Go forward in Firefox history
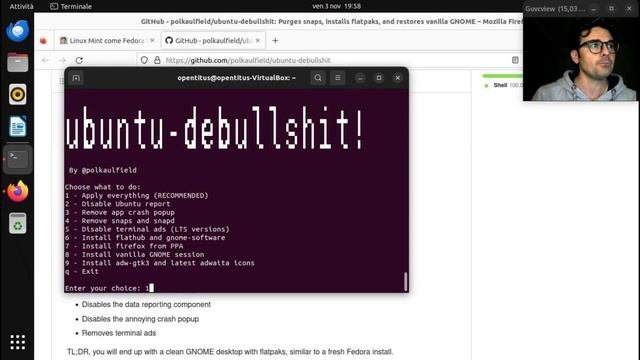This screenshot has width=640, height=360. pos(62,60)
